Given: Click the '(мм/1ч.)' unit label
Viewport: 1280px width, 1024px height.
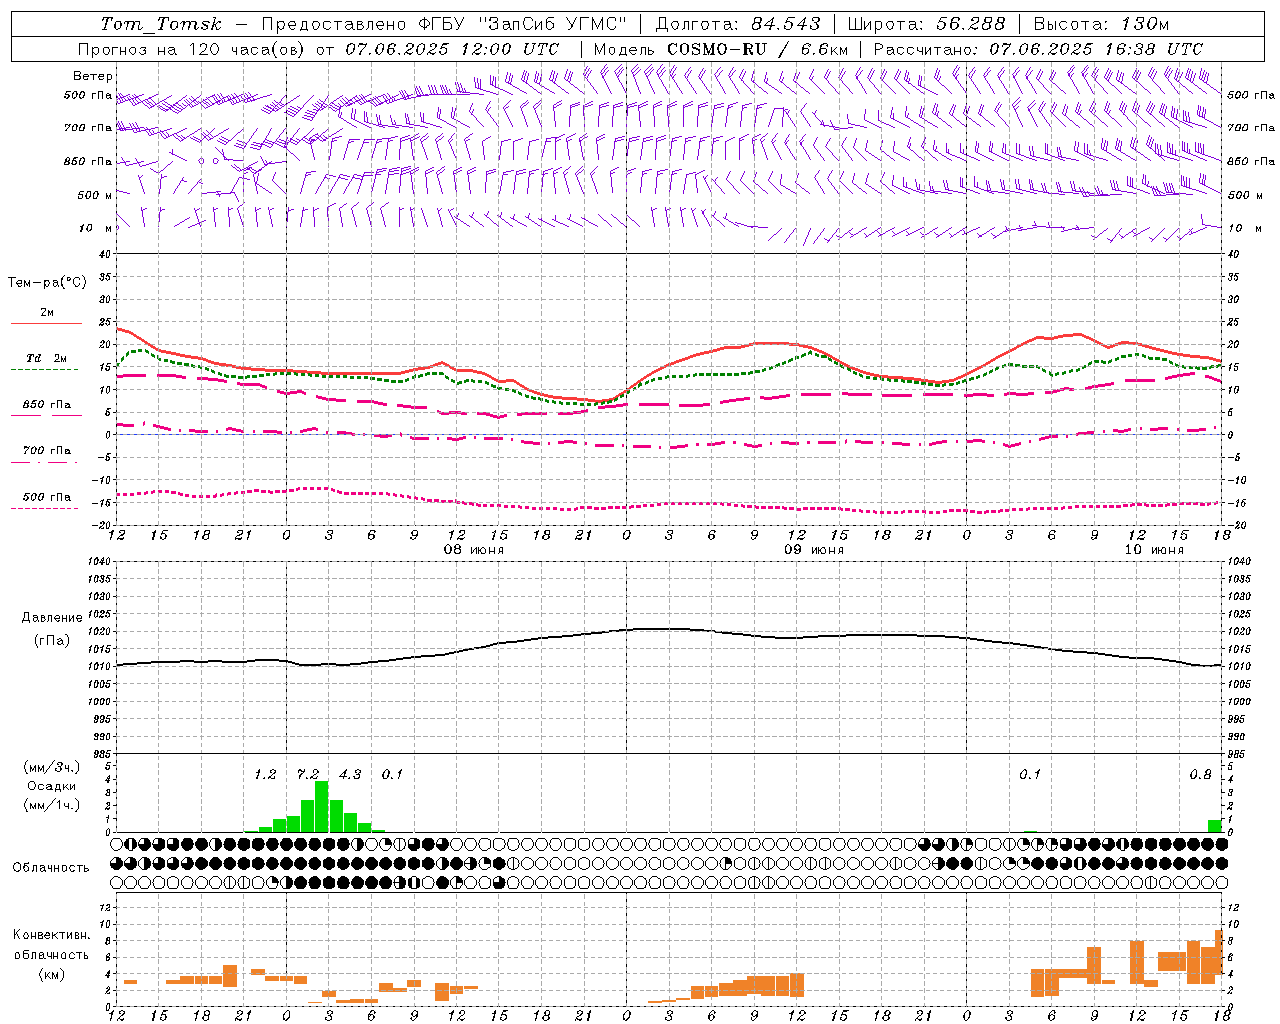Looking at the screenshot, I should [x=52, y=805].
